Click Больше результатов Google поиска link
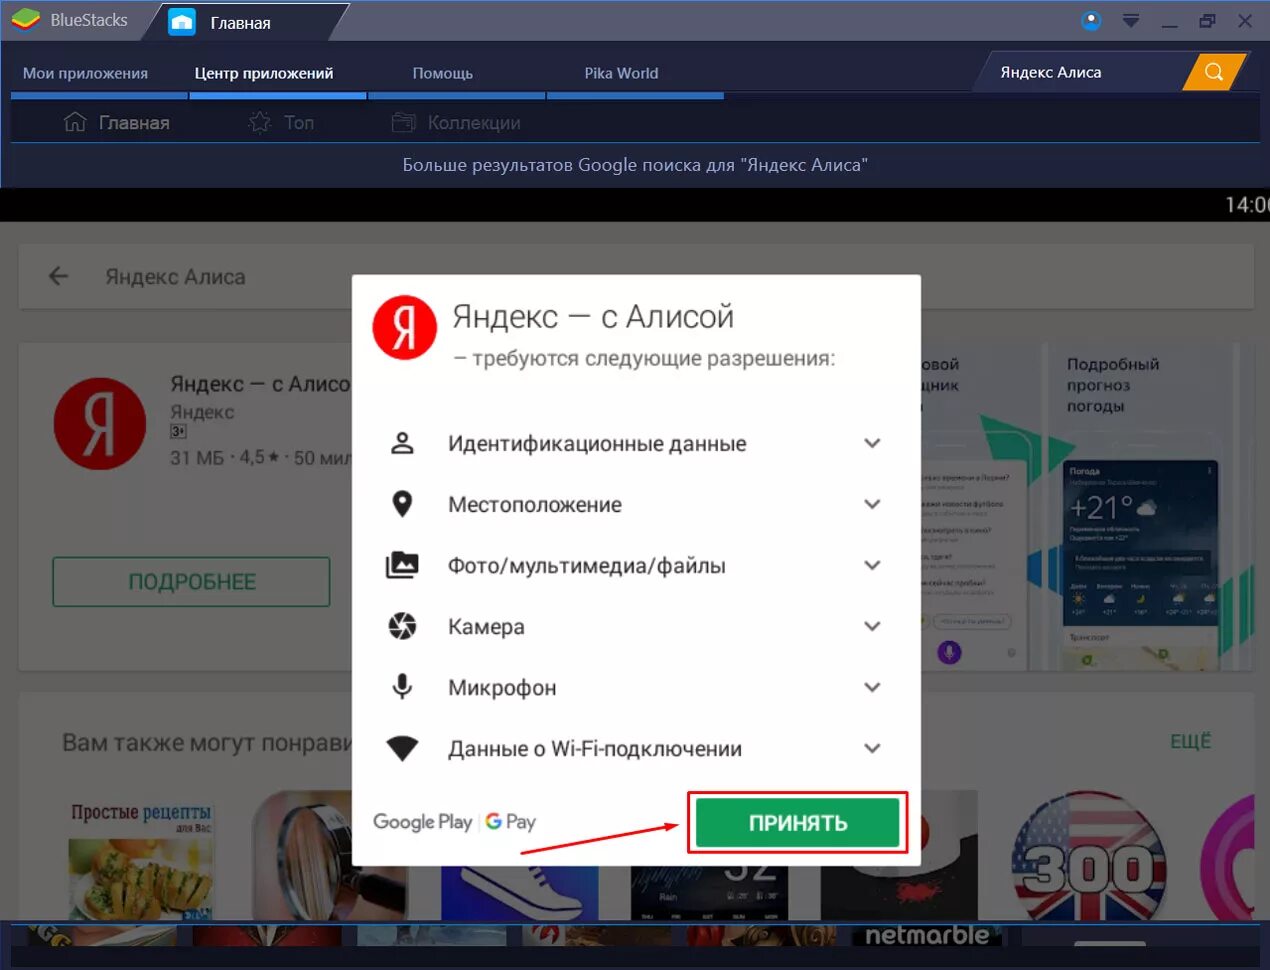Screen dimensions: 1270x970 [635, 165]
